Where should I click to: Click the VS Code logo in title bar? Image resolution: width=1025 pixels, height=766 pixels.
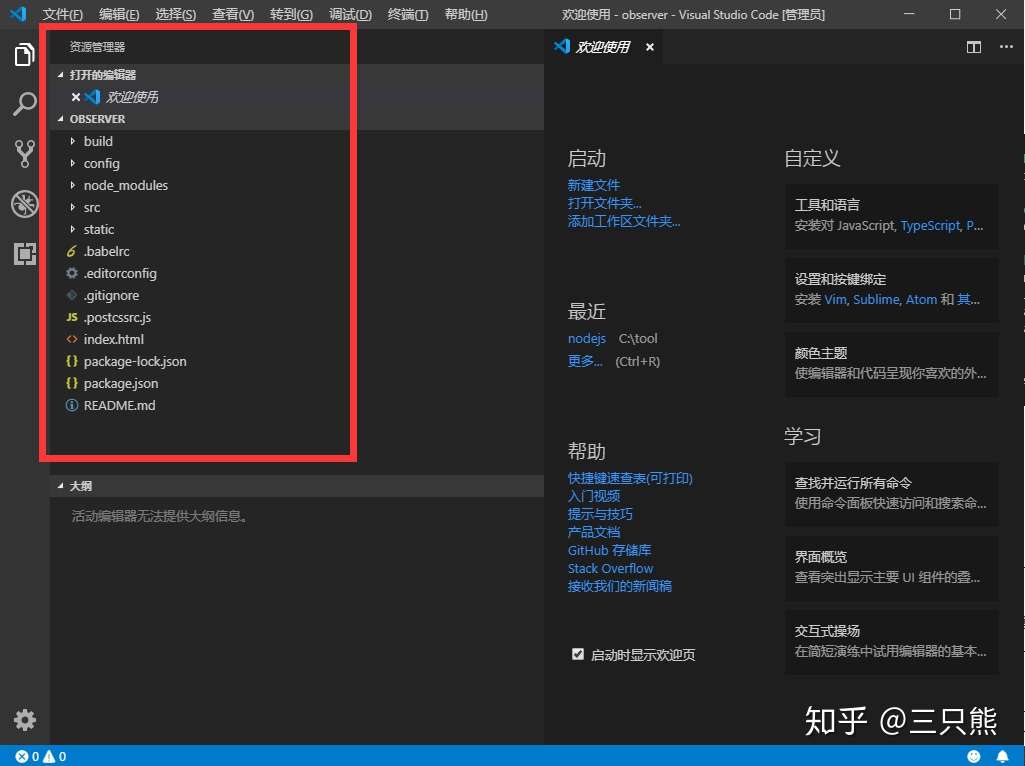[18, 14]
